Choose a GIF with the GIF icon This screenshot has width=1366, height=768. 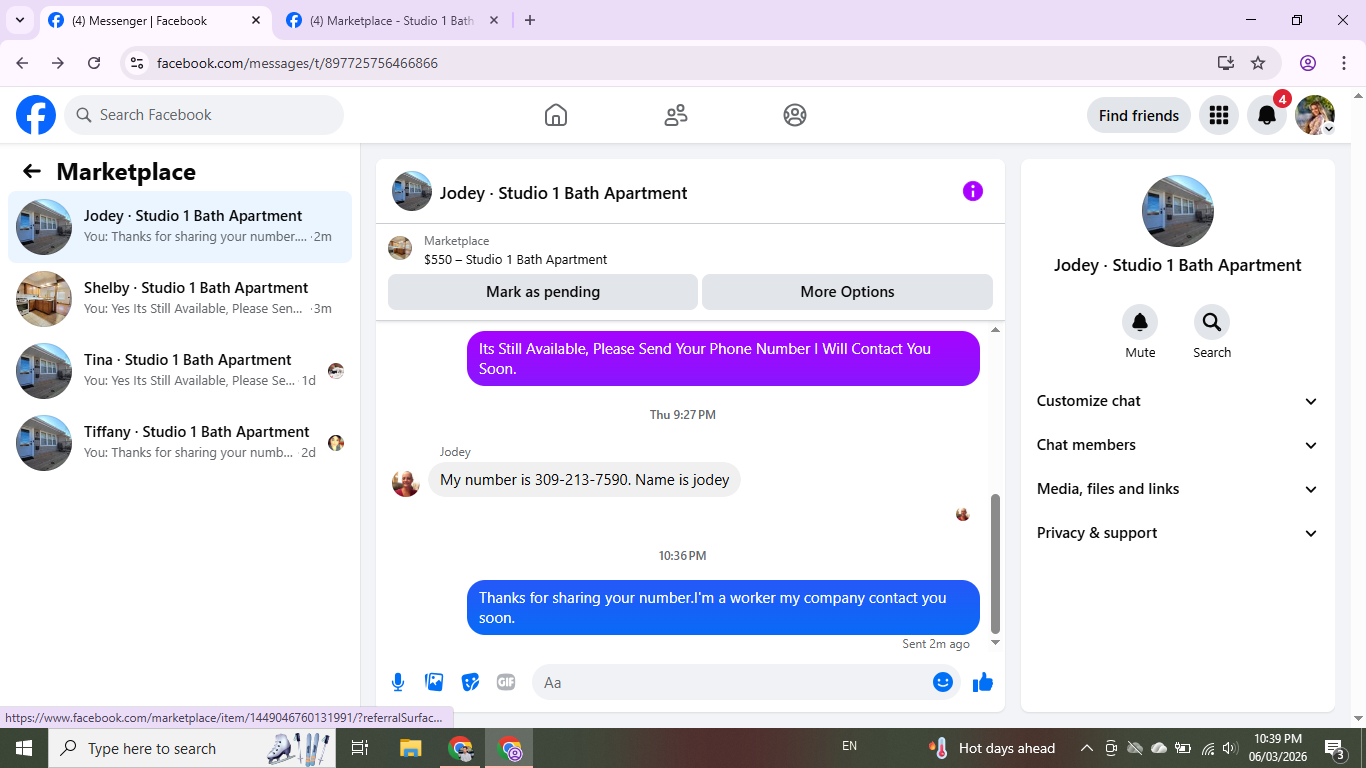pyautogui.click(x=506, y=682)
